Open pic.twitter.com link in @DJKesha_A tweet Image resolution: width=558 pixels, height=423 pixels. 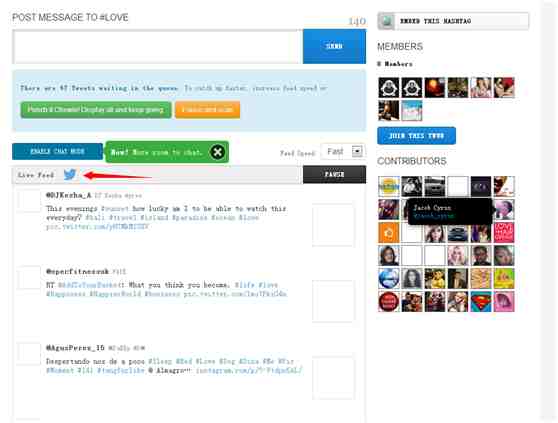[x=97, y=227]
